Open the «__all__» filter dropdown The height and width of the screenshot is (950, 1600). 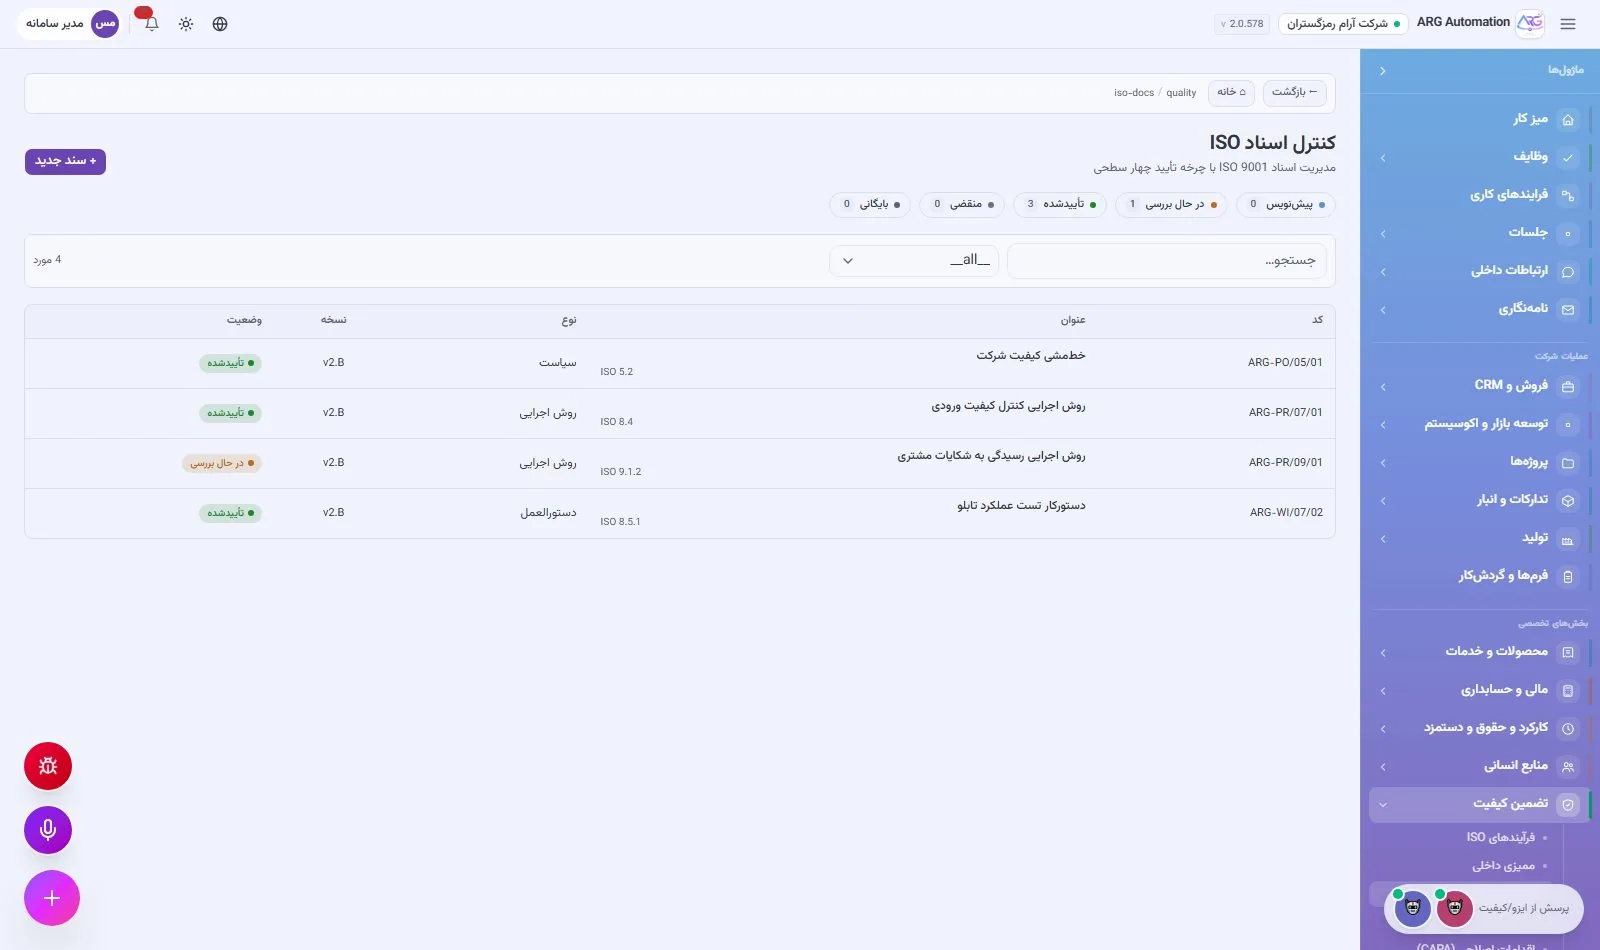tap(914, 261)
